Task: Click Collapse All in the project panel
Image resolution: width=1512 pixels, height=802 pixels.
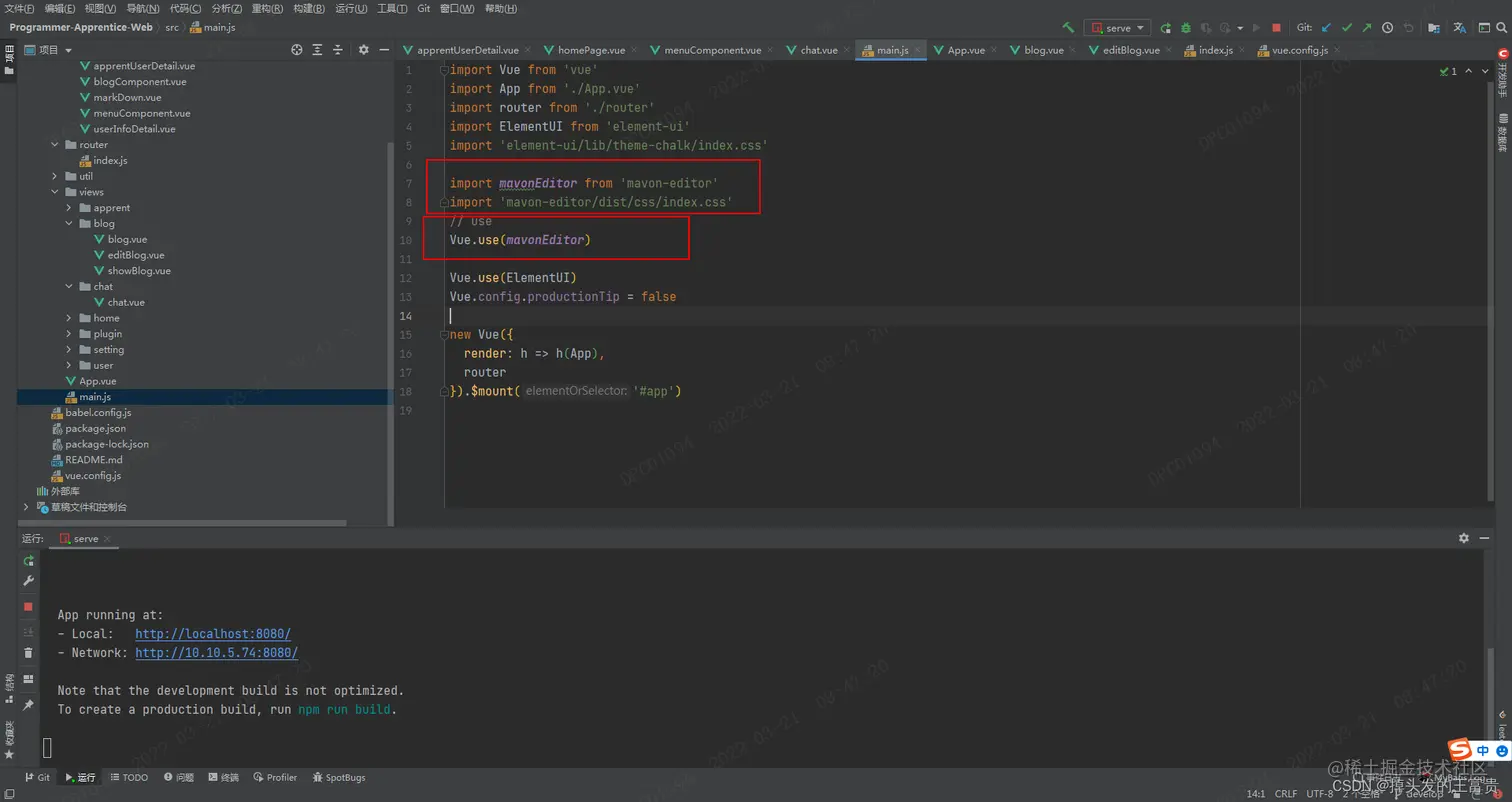Action: pos(338,50)
